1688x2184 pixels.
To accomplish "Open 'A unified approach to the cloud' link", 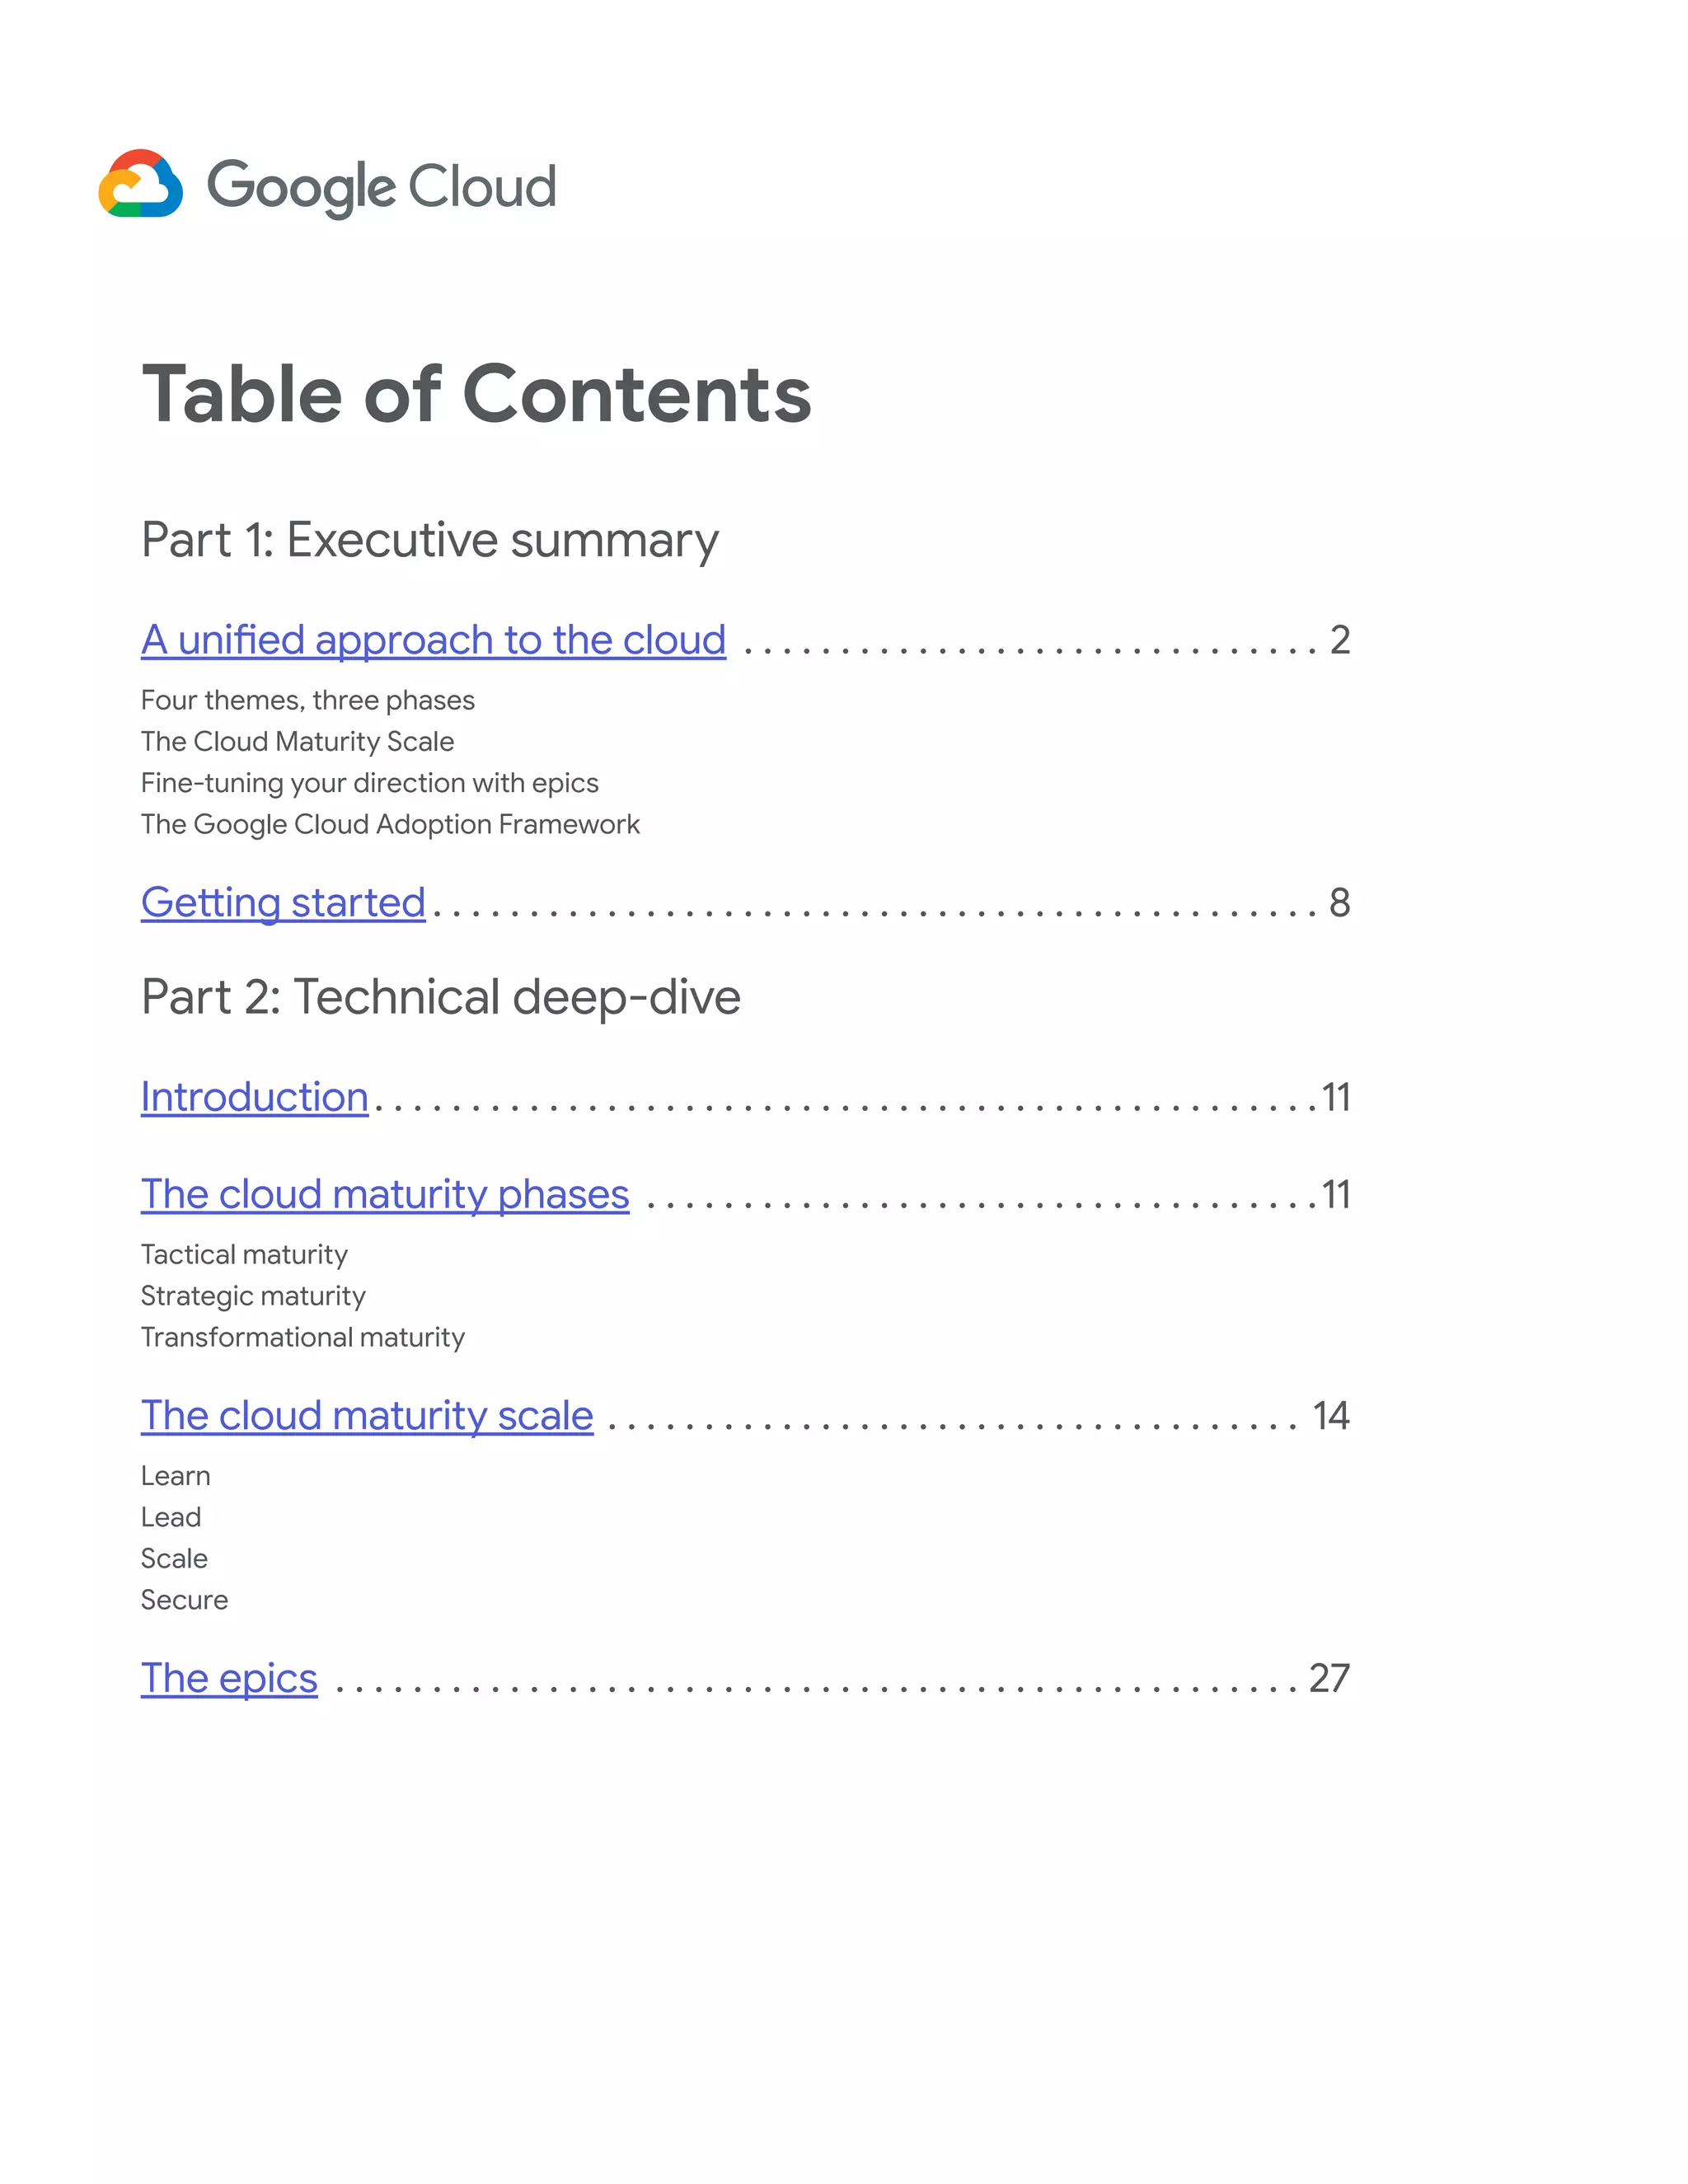I will click(433, 640).
